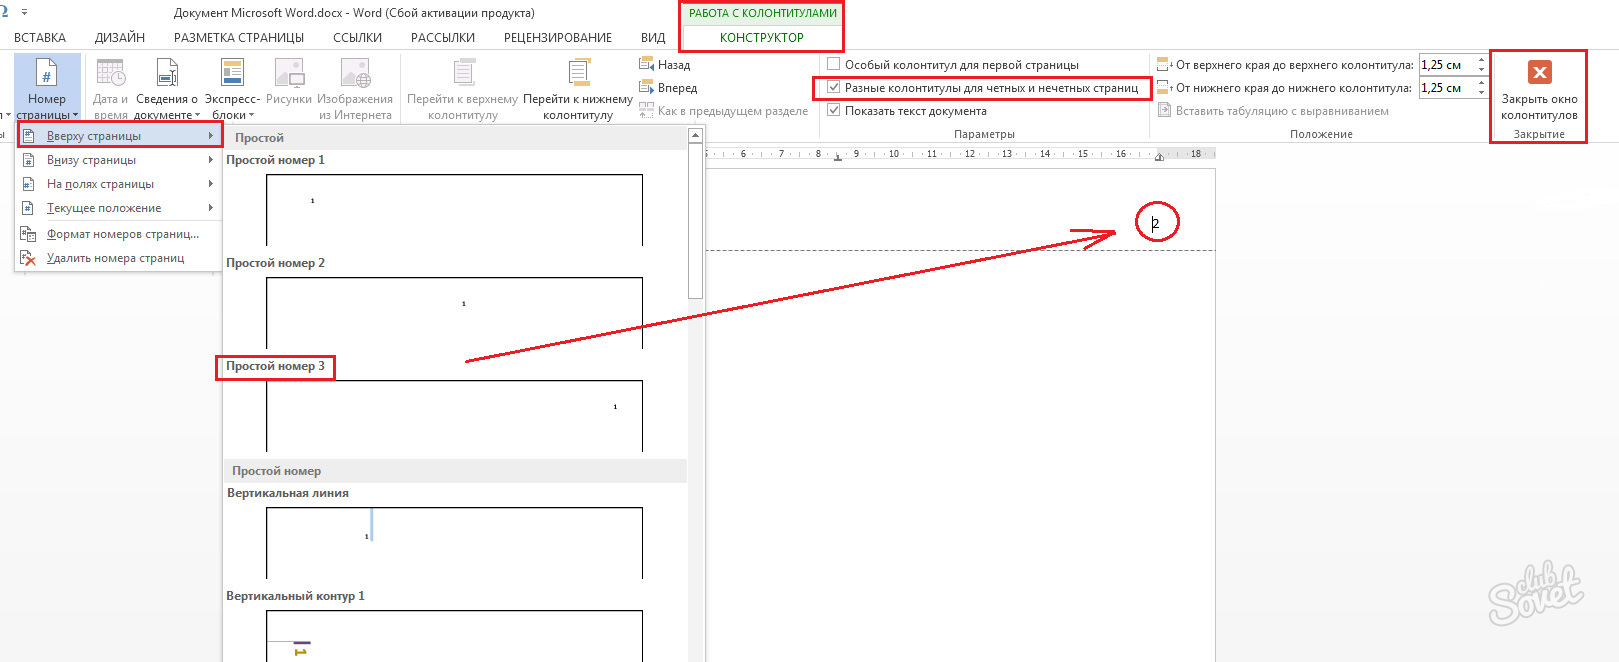
Task: Click Вставить табуляцию с выравниванием
Action: point(1273,111)
